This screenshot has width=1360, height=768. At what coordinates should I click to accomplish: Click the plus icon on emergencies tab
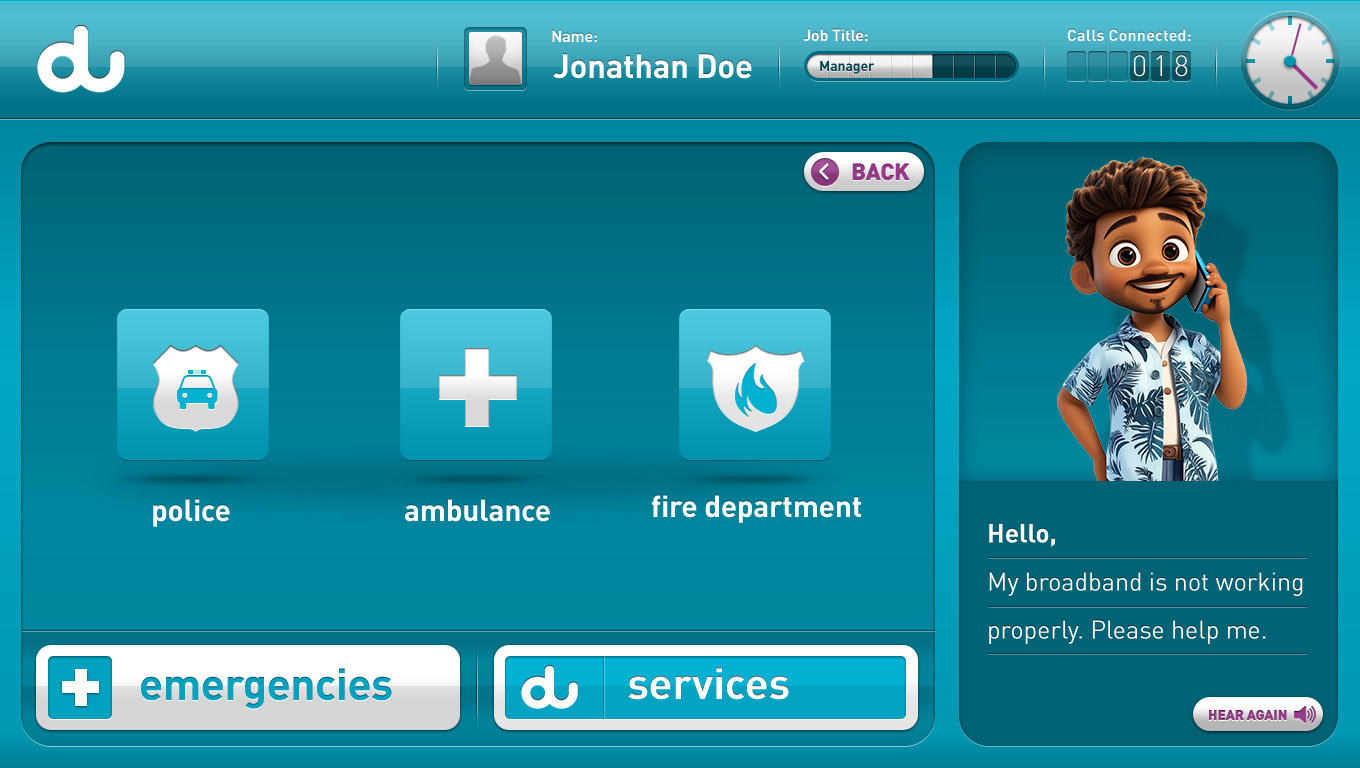click(80, 687)
